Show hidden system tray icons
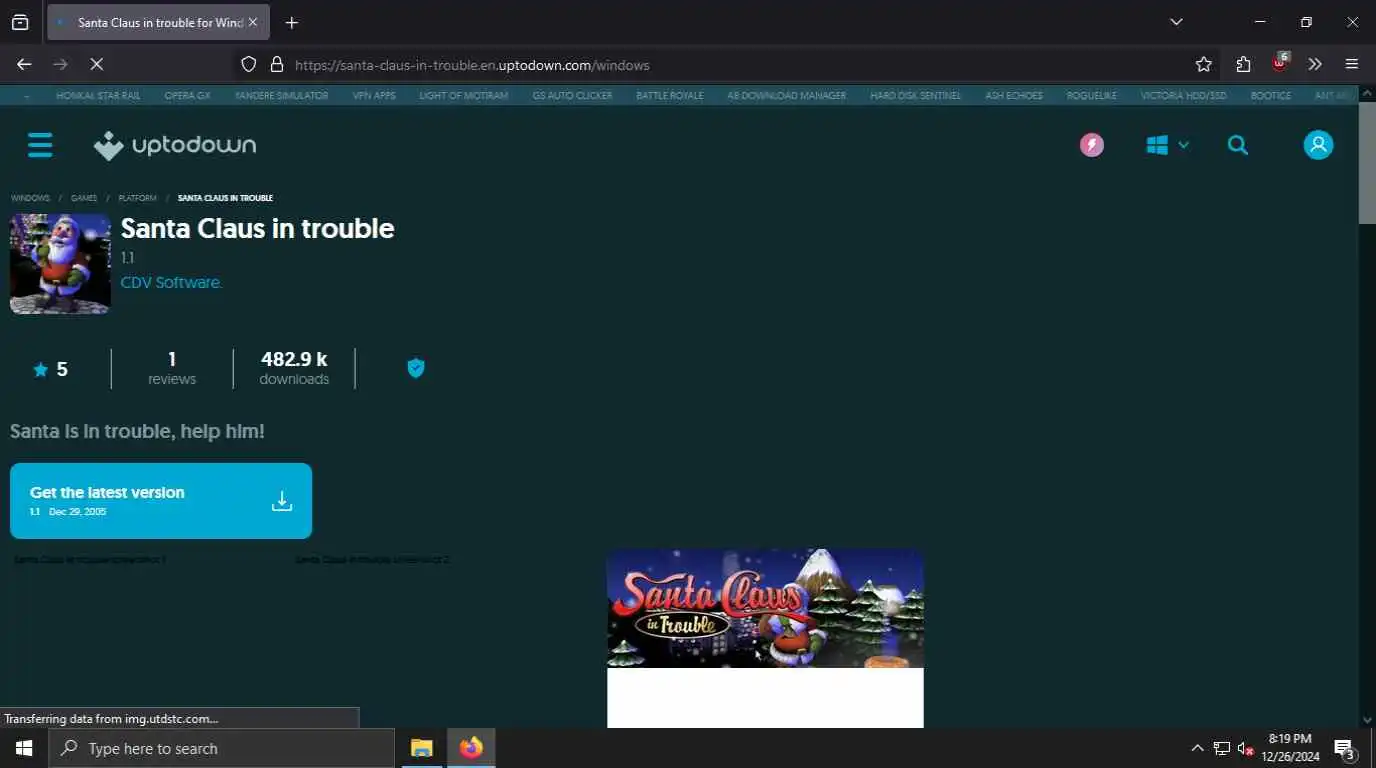Screen dimensions: 1376x768 click(x=1197, y=748)
